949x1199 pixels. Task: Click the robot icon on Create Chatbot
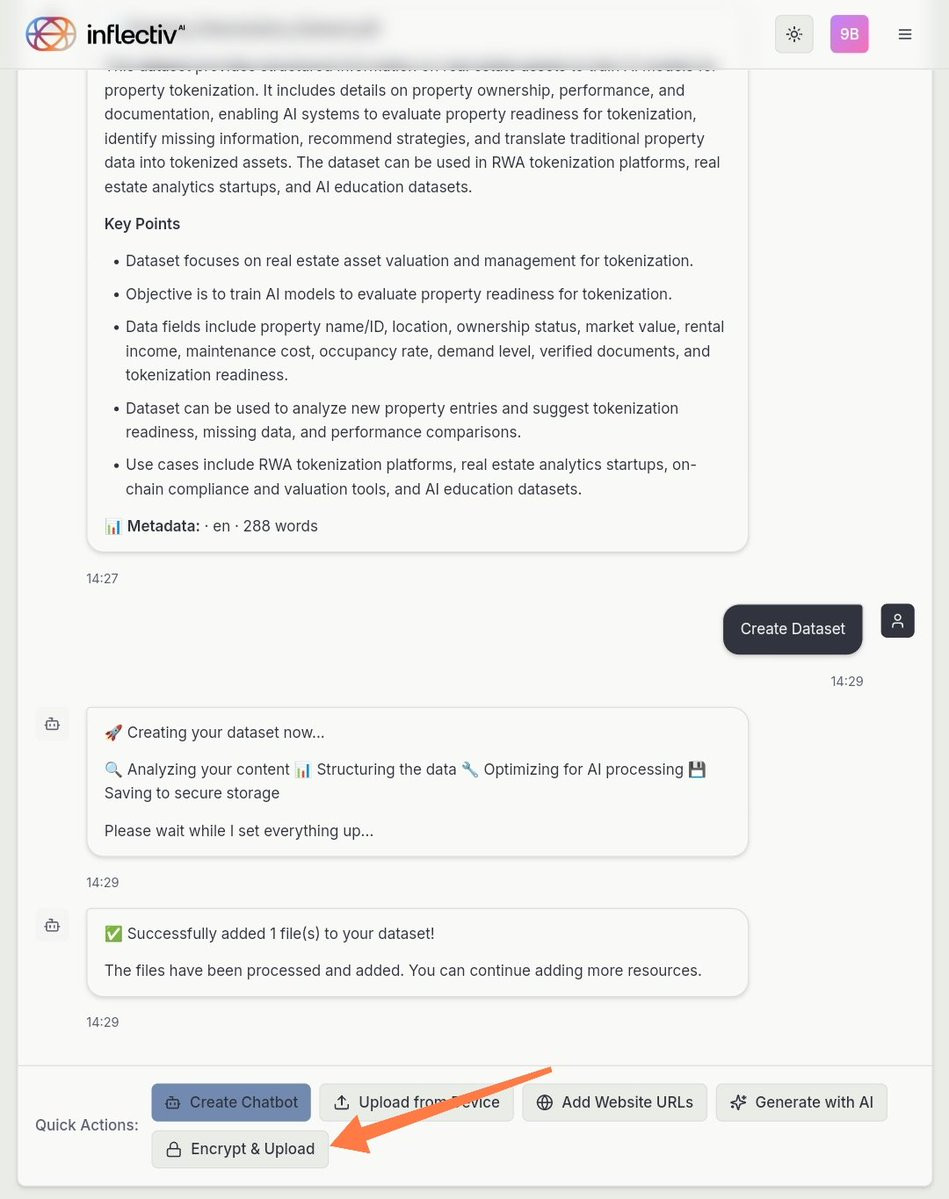(173, 1103)
